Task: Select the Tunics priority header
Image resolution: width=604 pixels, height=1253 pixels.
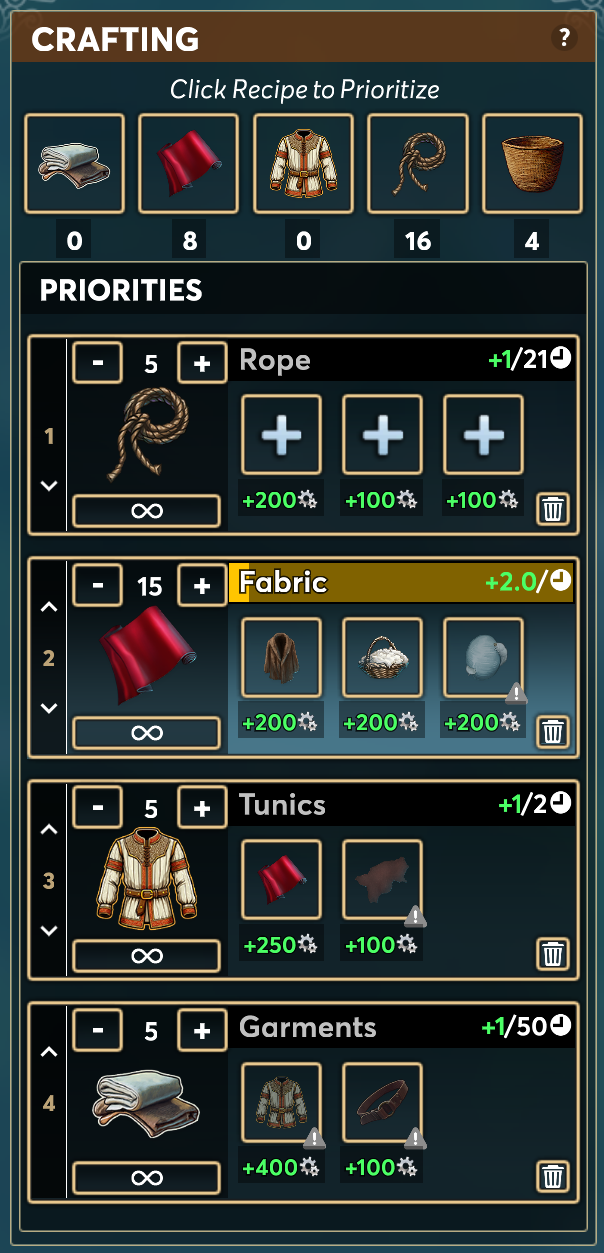Action: coord(403,804)
